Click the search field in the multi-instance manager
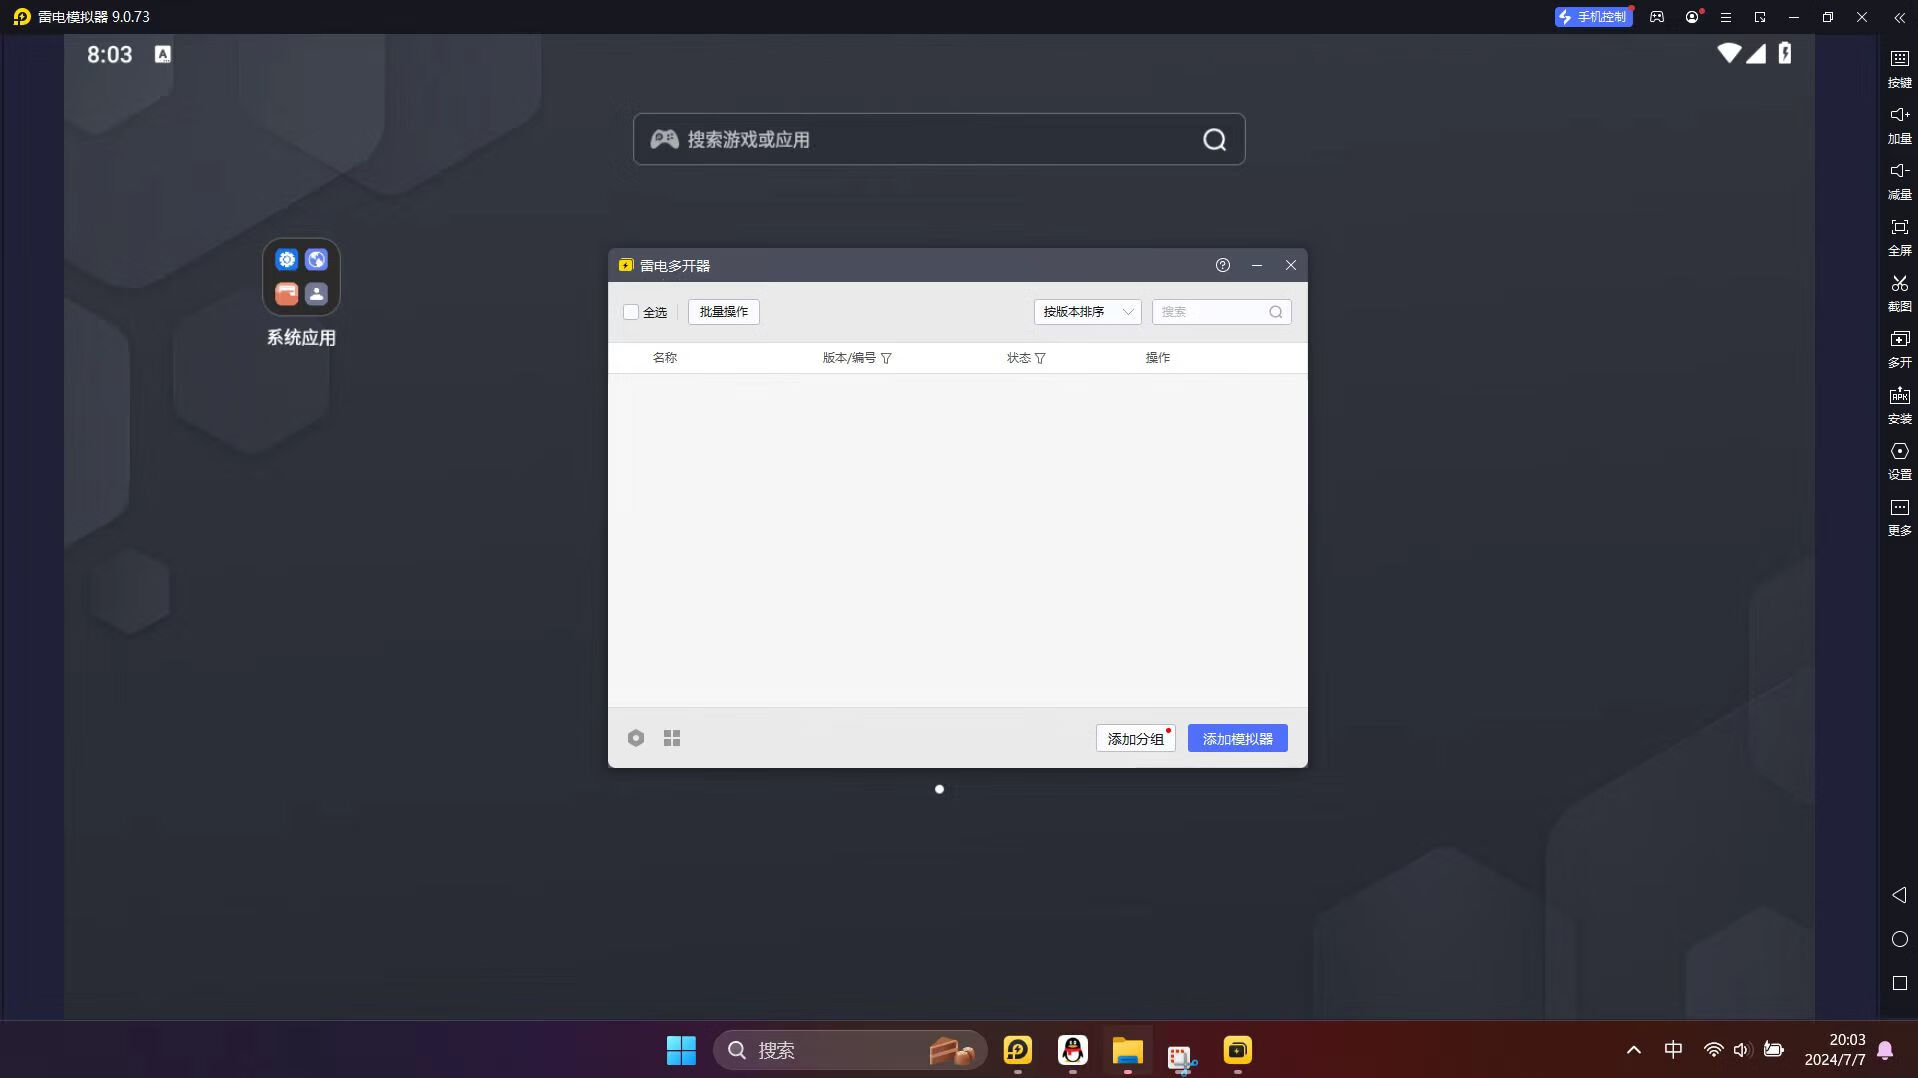 [x=1212, y=312]
